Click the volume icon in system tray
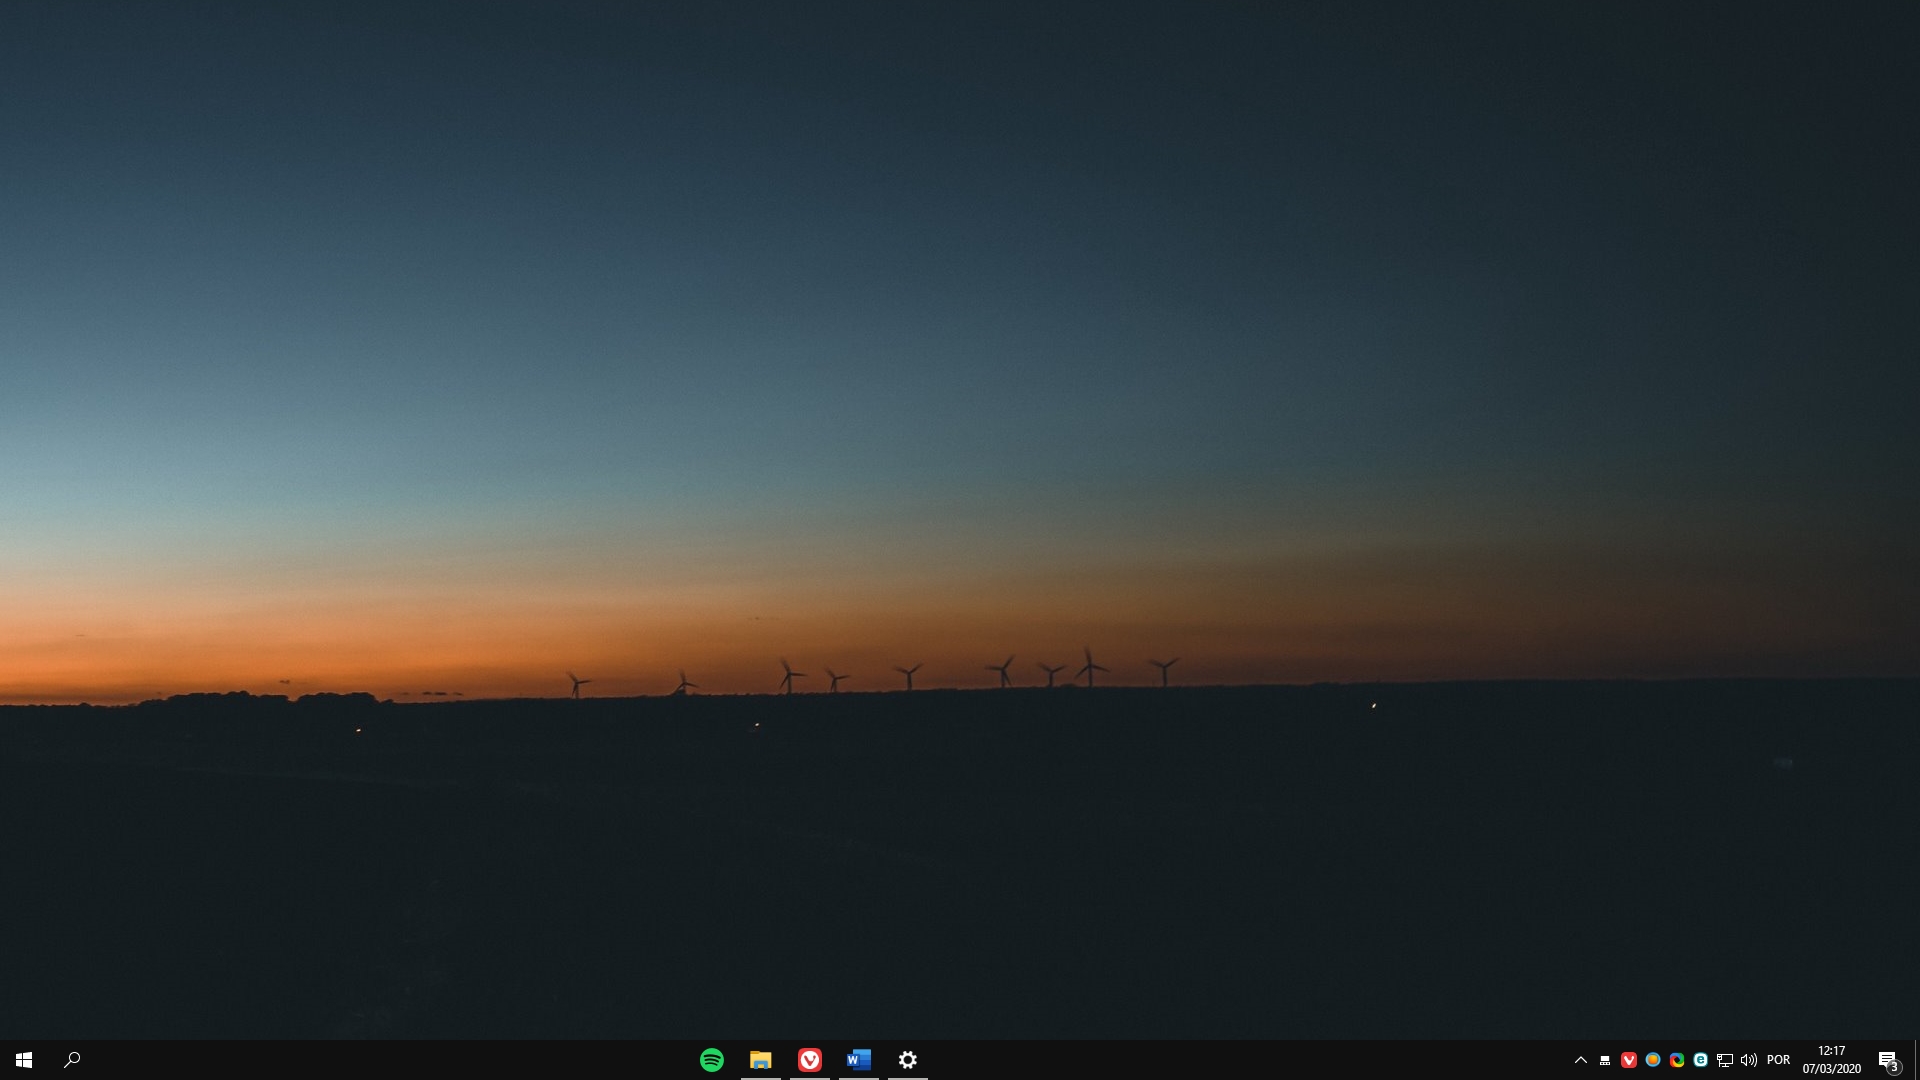This screenshot has height=1080, width=1920. click(x=1749, y=1059)
